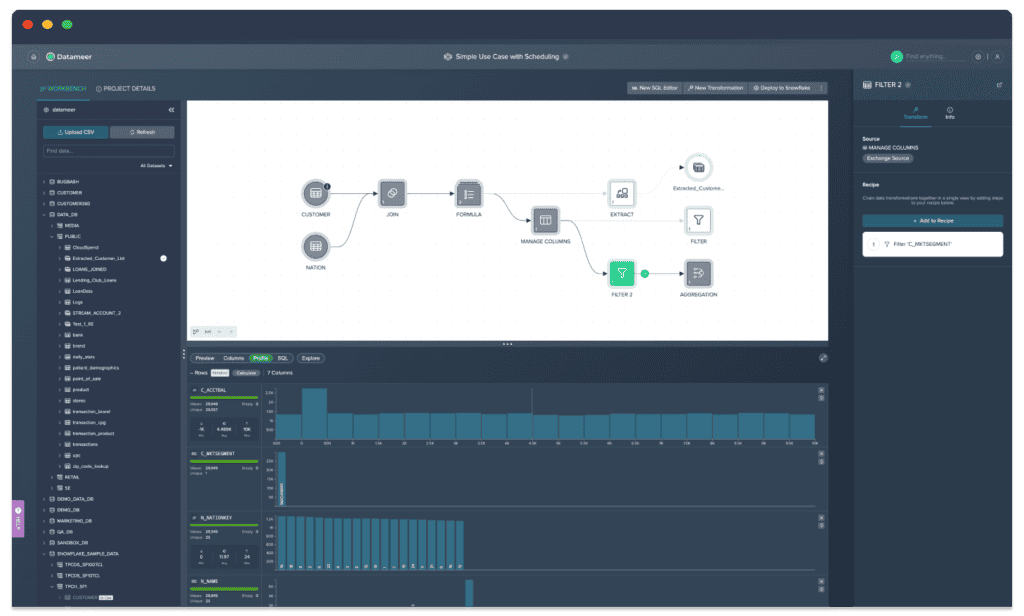This screenshot has height=616, width=1024.
Task: Expand the CloudSpend table
Action: click(x=59, y=248)
